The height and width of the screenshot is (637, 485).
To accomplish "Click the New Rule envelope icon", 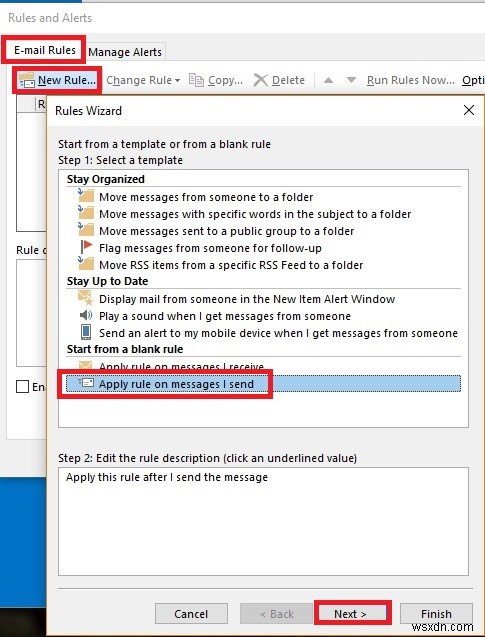I will 27,80.
